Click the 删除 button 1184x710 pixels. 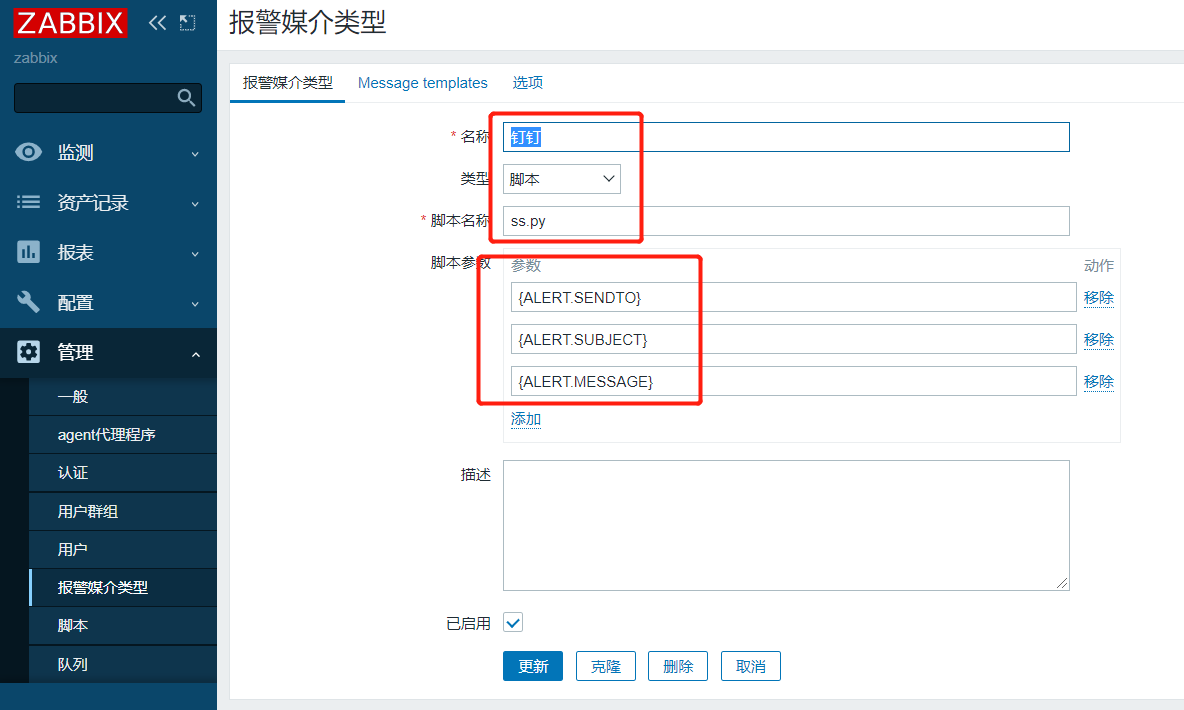(678, 666)
